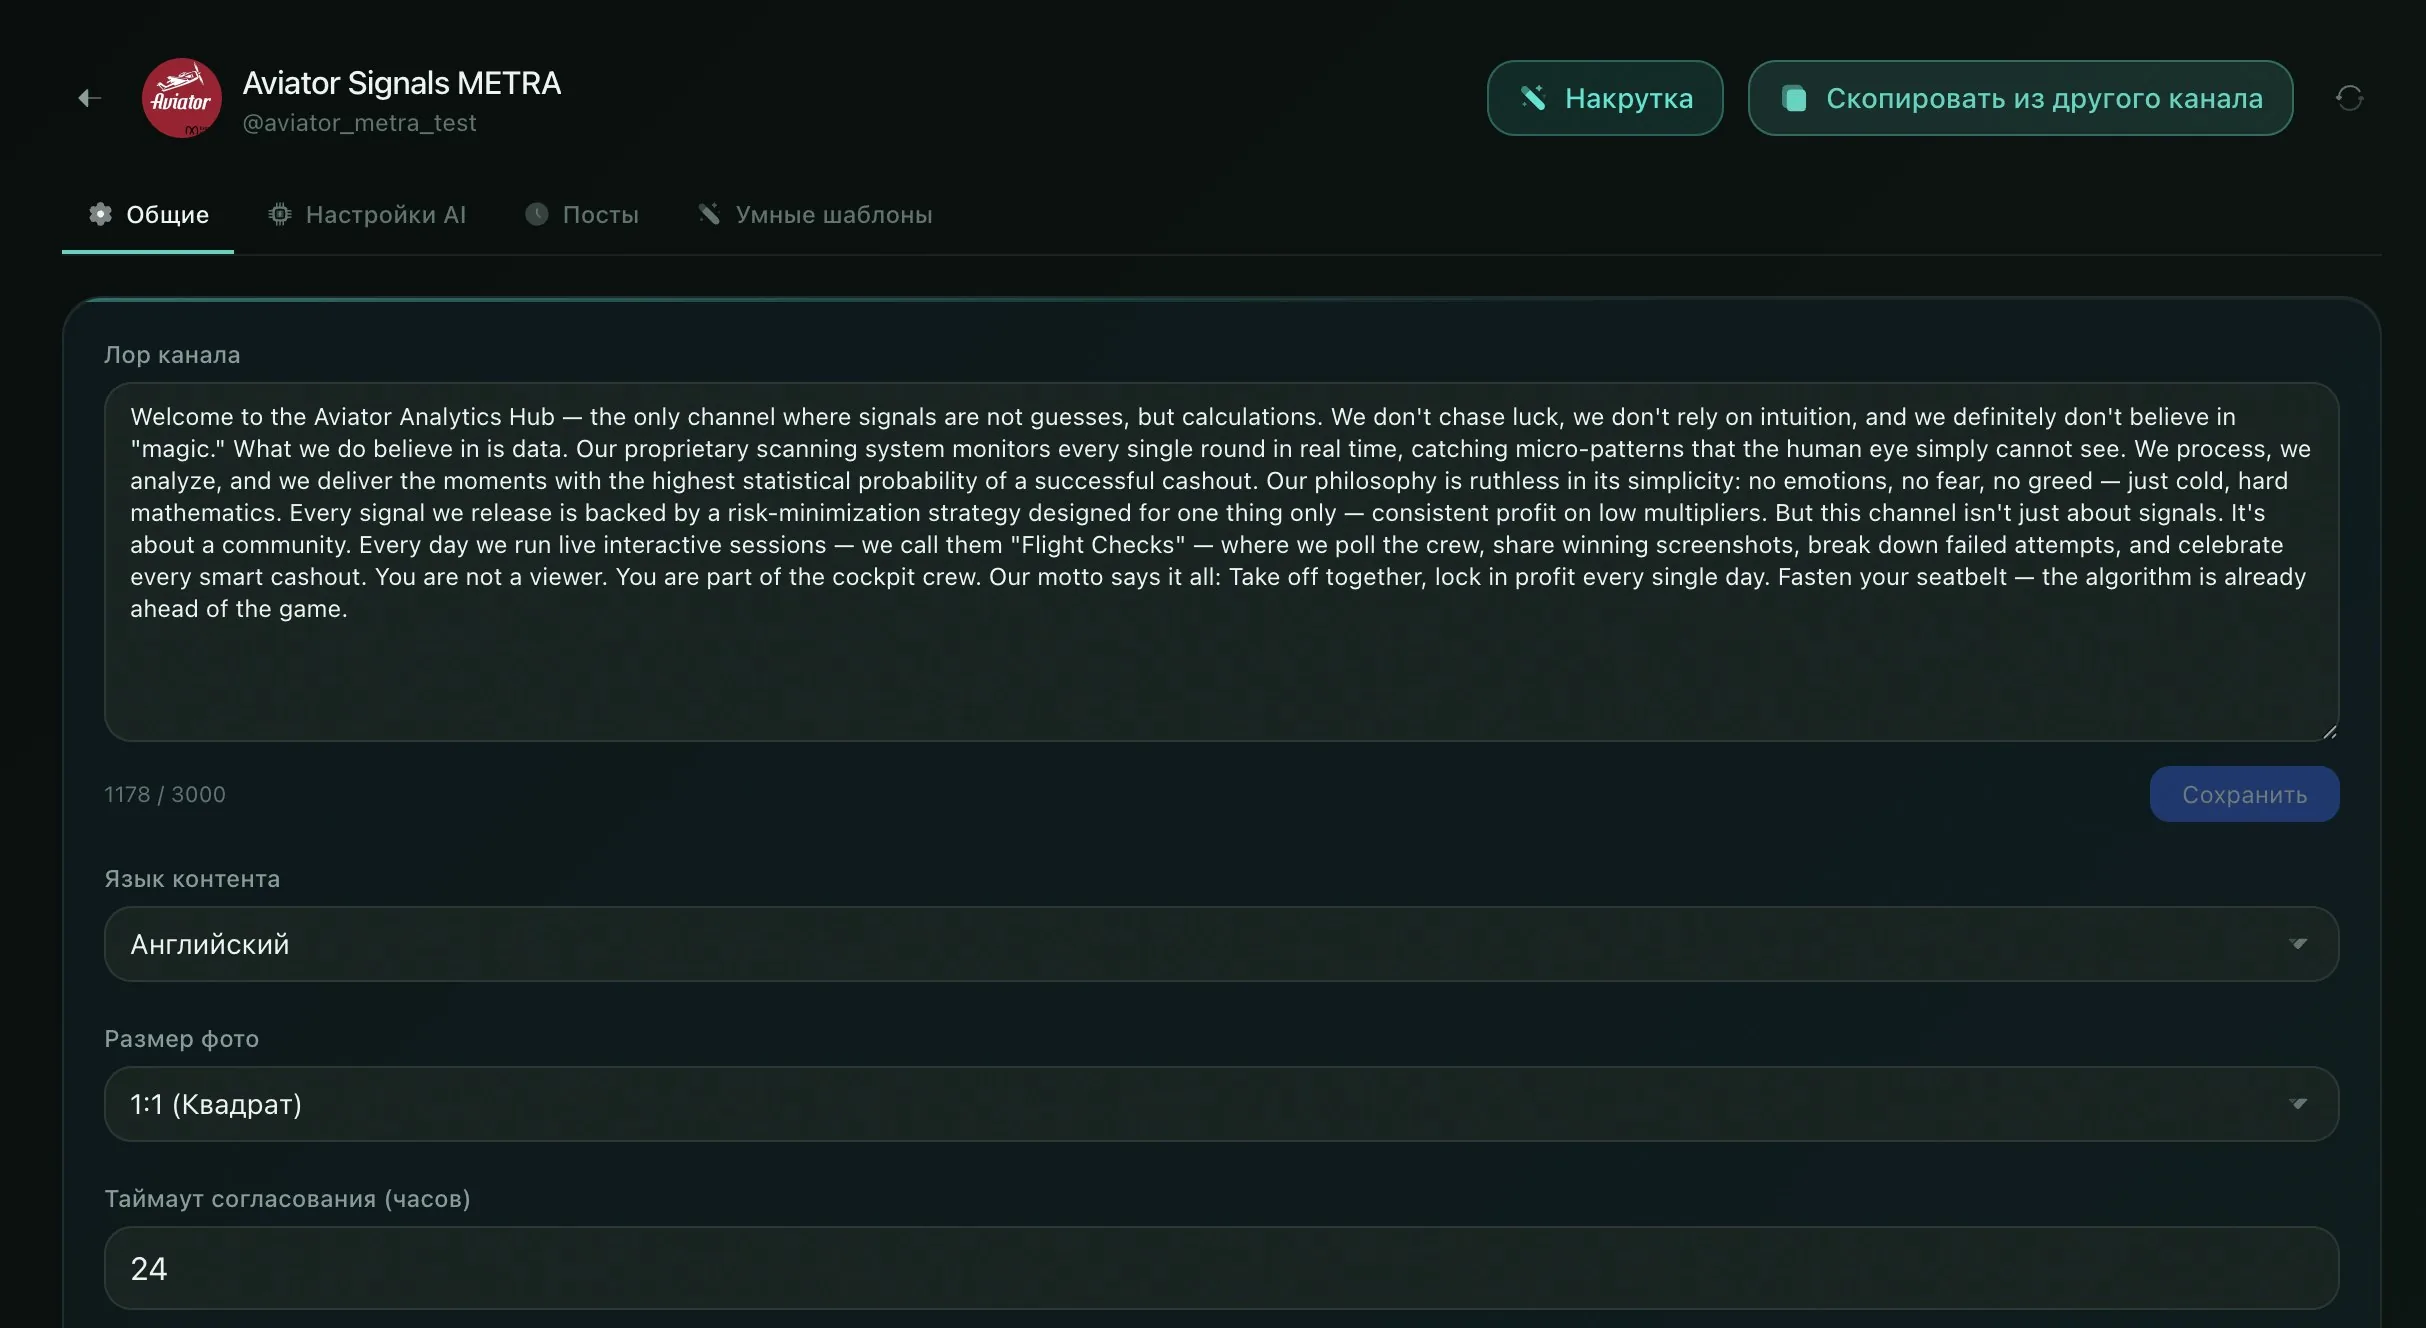Viewport: 2426px width, 1328px height.
Task: Open the Настройки AI tab
Action: tap(367, 214)
